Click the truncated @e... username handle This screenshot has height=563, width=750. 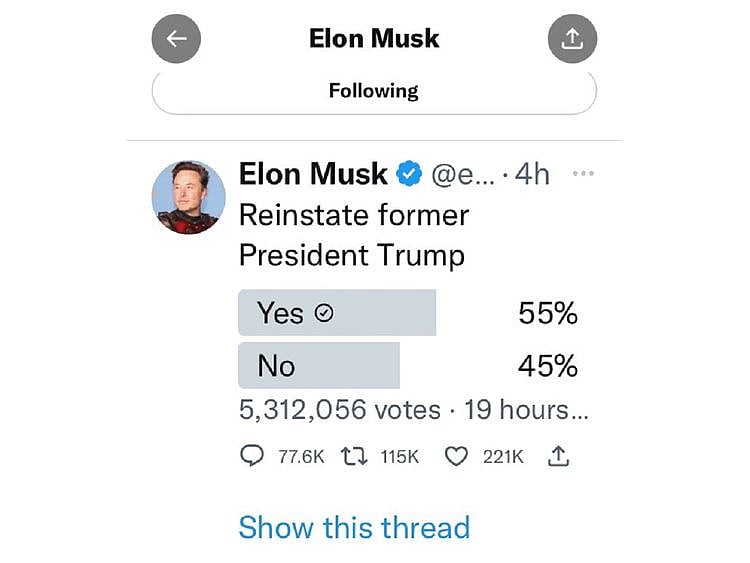point(462,175)
